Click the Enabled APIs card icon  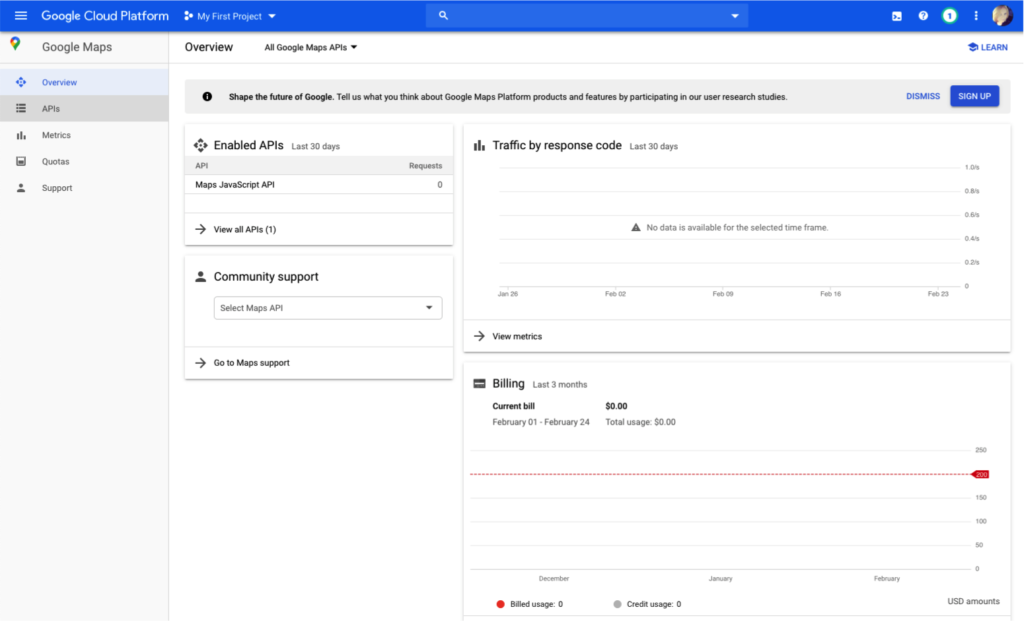pos(200,145)
